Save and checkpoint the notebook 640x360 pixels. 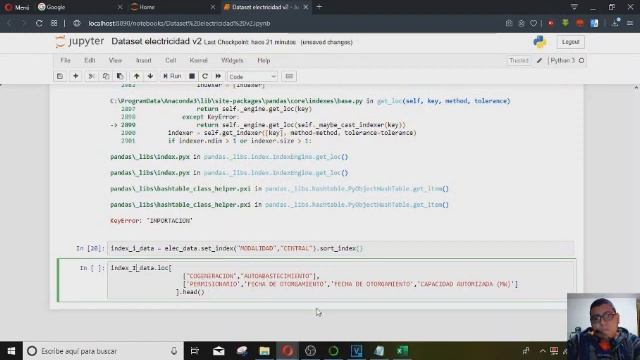[x=60, y=76]
